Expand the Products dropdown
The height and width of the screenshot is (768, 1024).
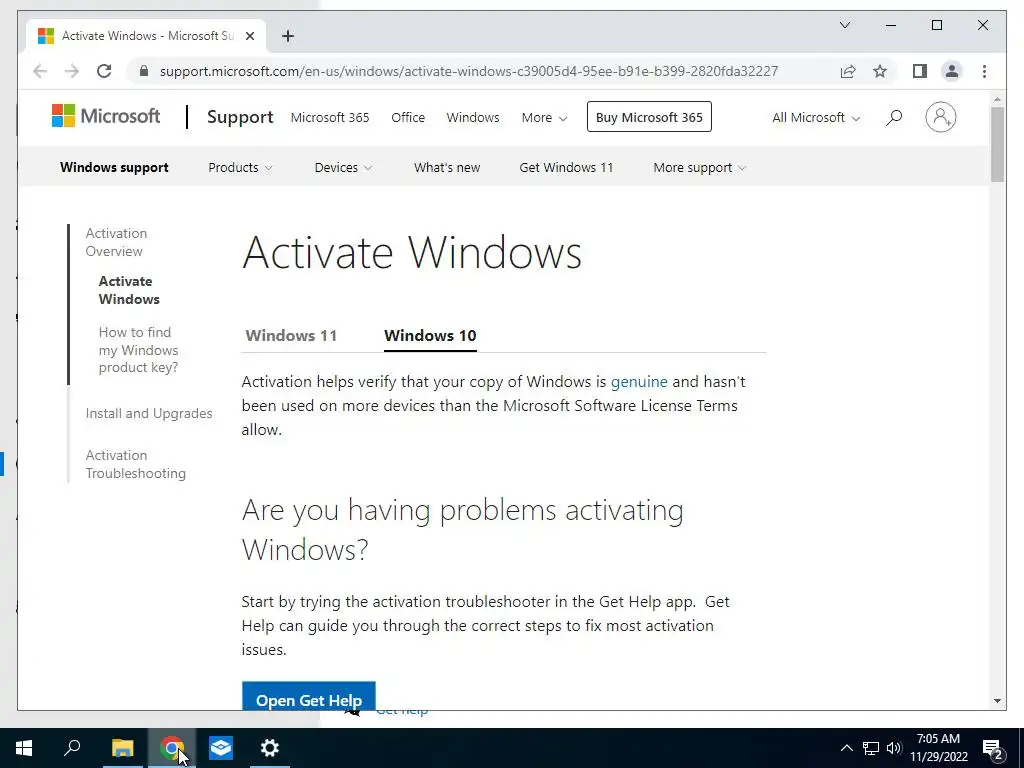(x=240, y=168)
